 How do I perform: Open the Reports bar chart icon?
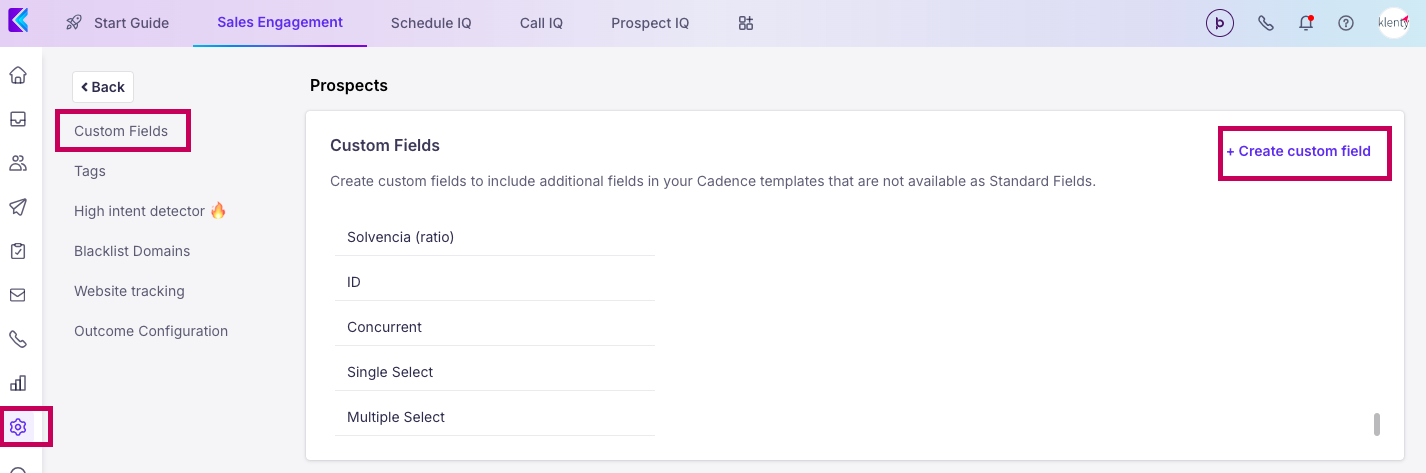click(x=18, y=383)
